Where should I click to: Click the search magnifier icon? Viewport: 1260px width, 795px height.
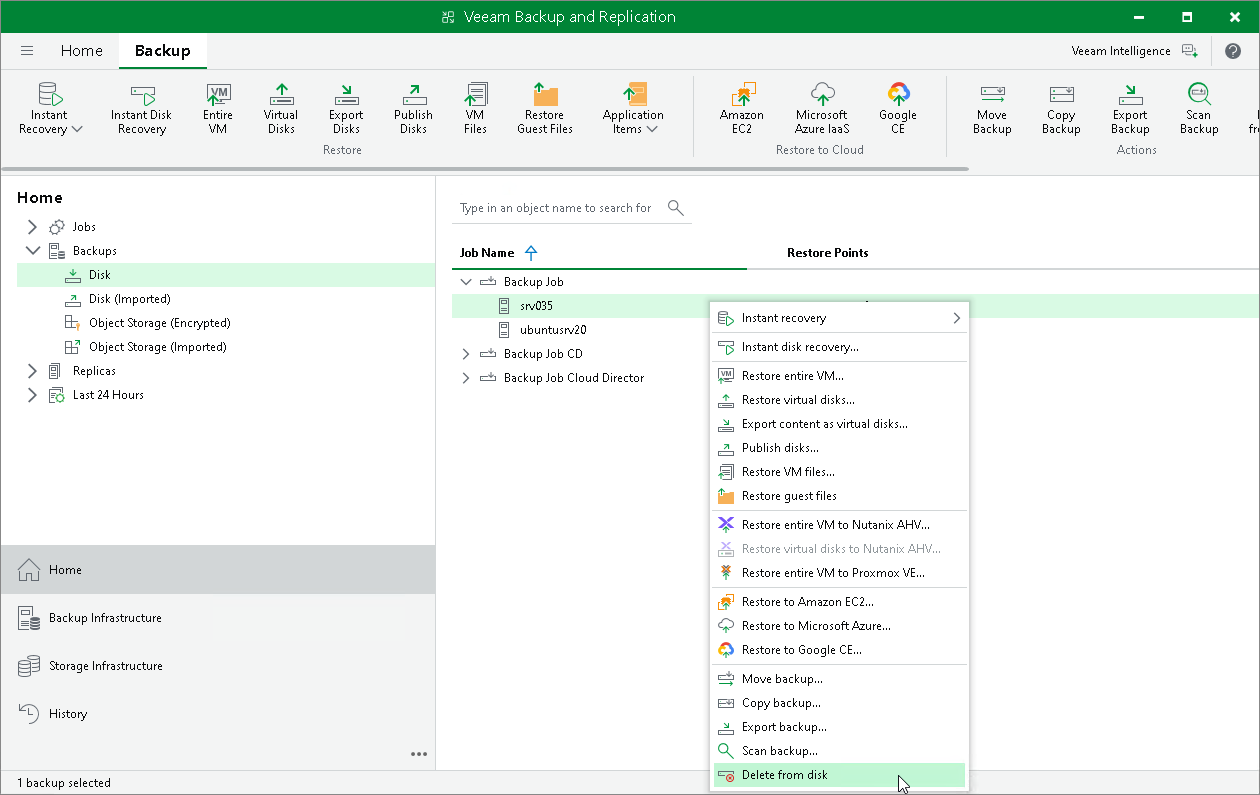pos(676,208)
